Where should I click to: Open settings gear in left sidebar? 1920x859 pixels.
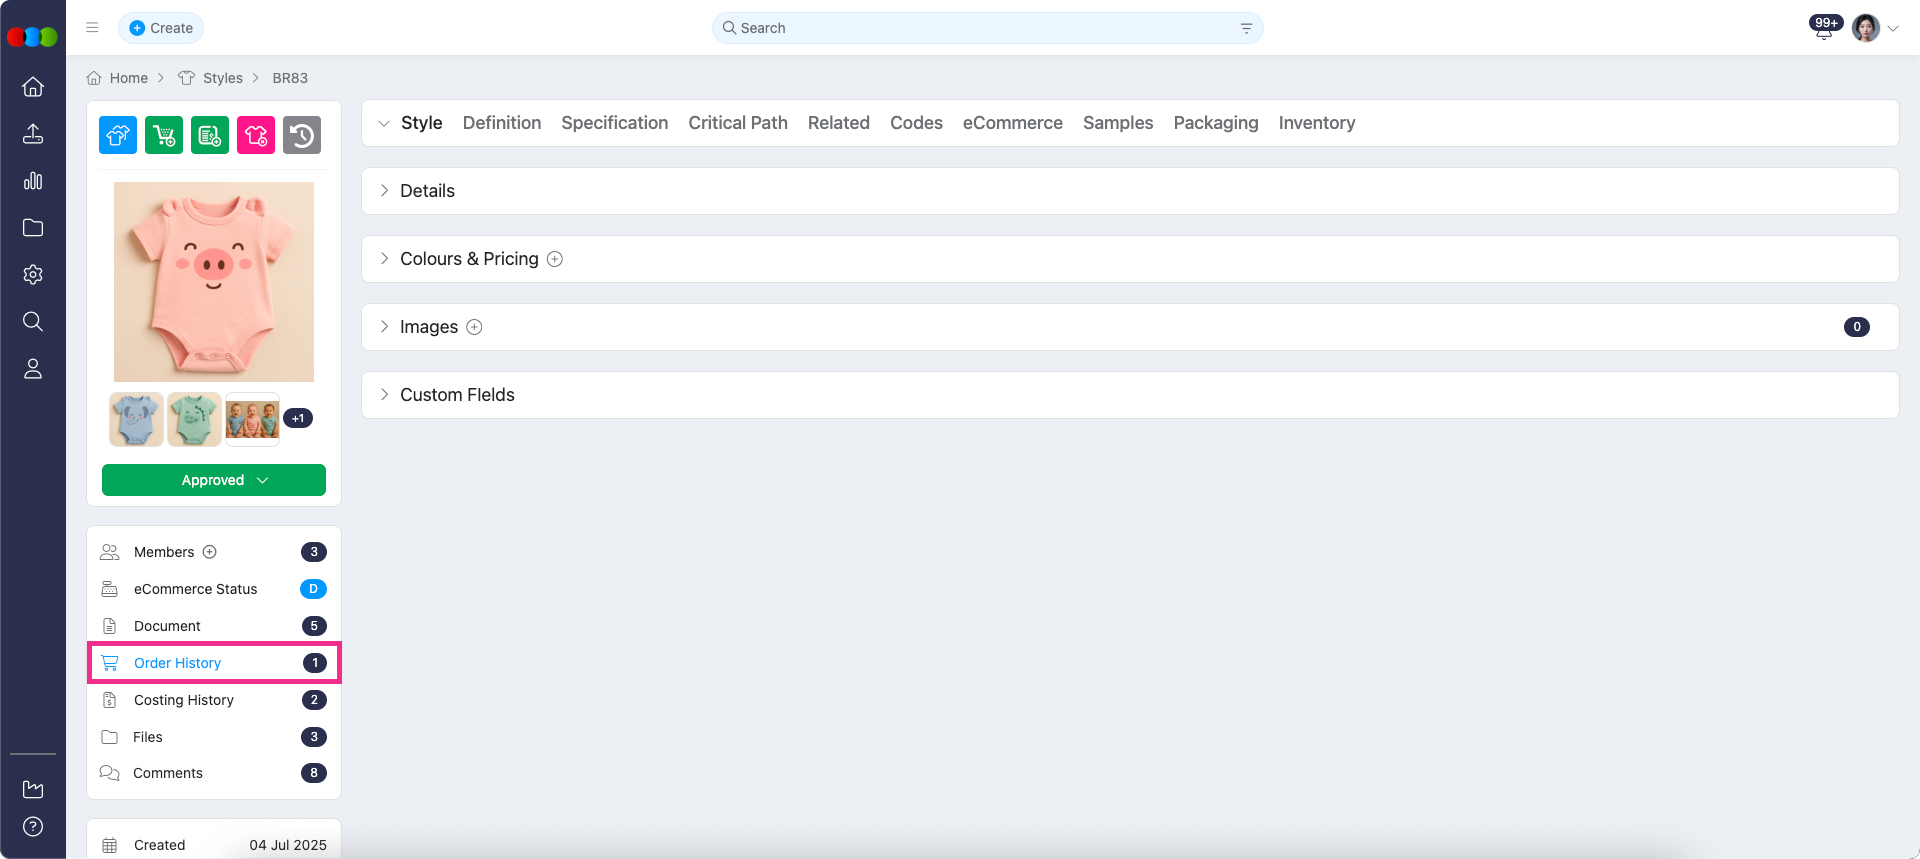[33, 275]
